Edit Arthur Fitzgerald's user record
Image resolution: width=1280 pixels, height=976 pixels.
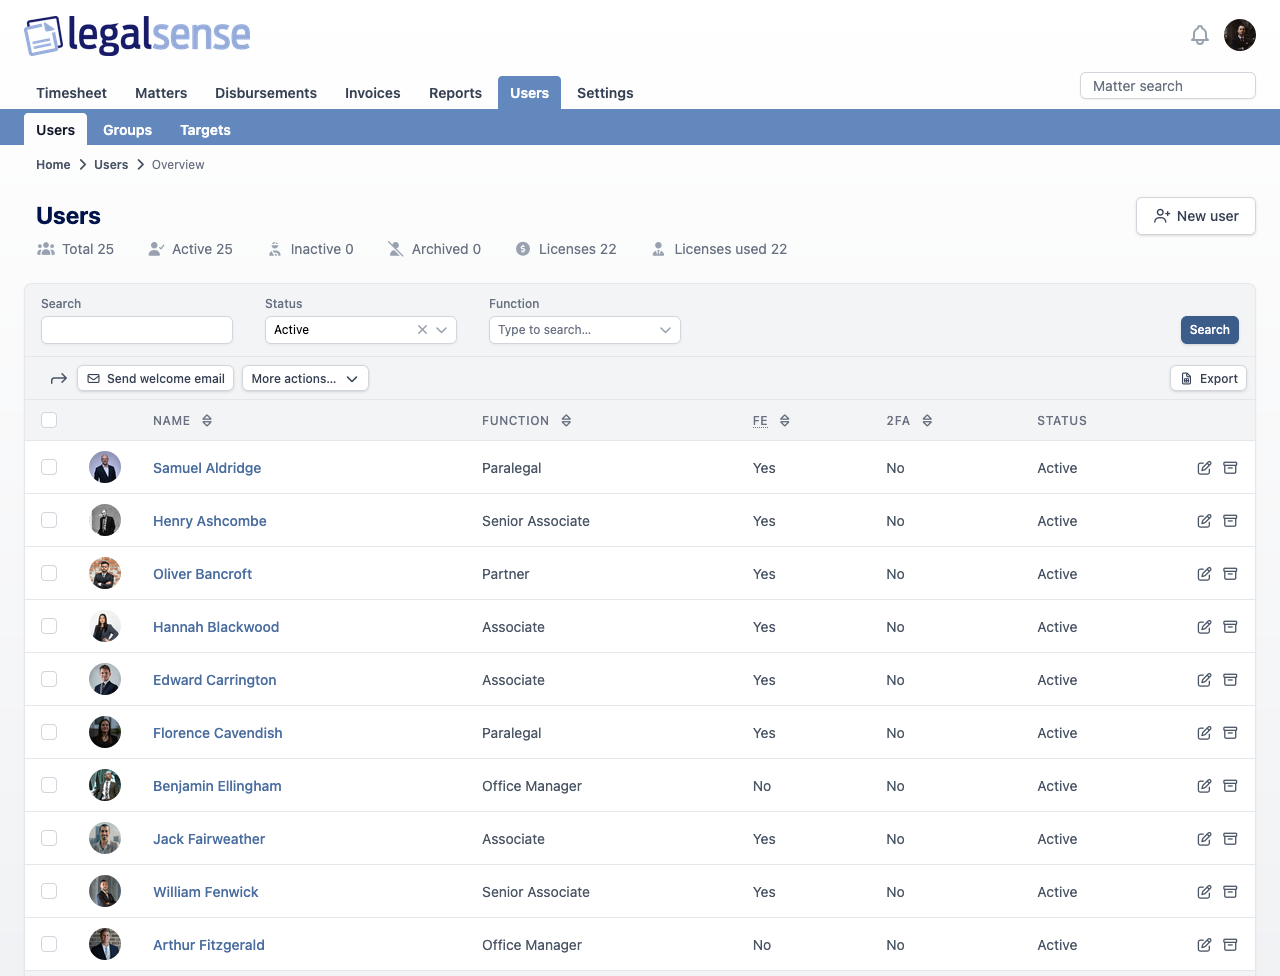point(1204,945)
